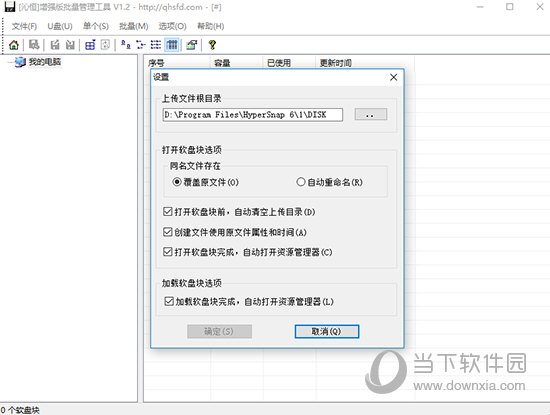Viewport: 550px width, 415px height.
Task: Open the 批量(M) menu
Action: pos(134,26)
